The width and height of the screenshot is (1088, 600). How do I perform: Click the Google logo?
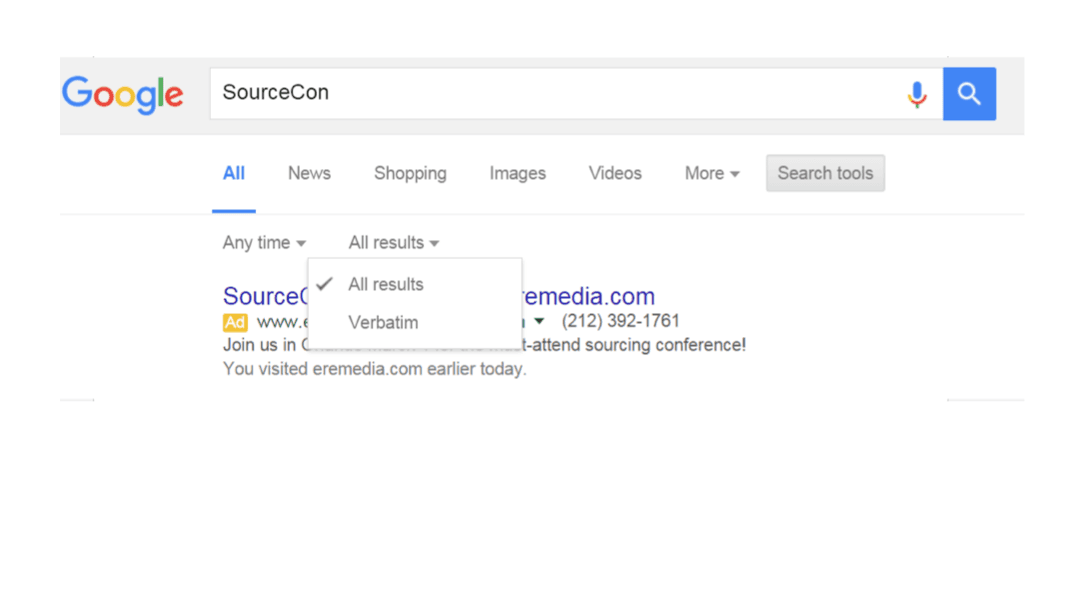click(122, 95)
